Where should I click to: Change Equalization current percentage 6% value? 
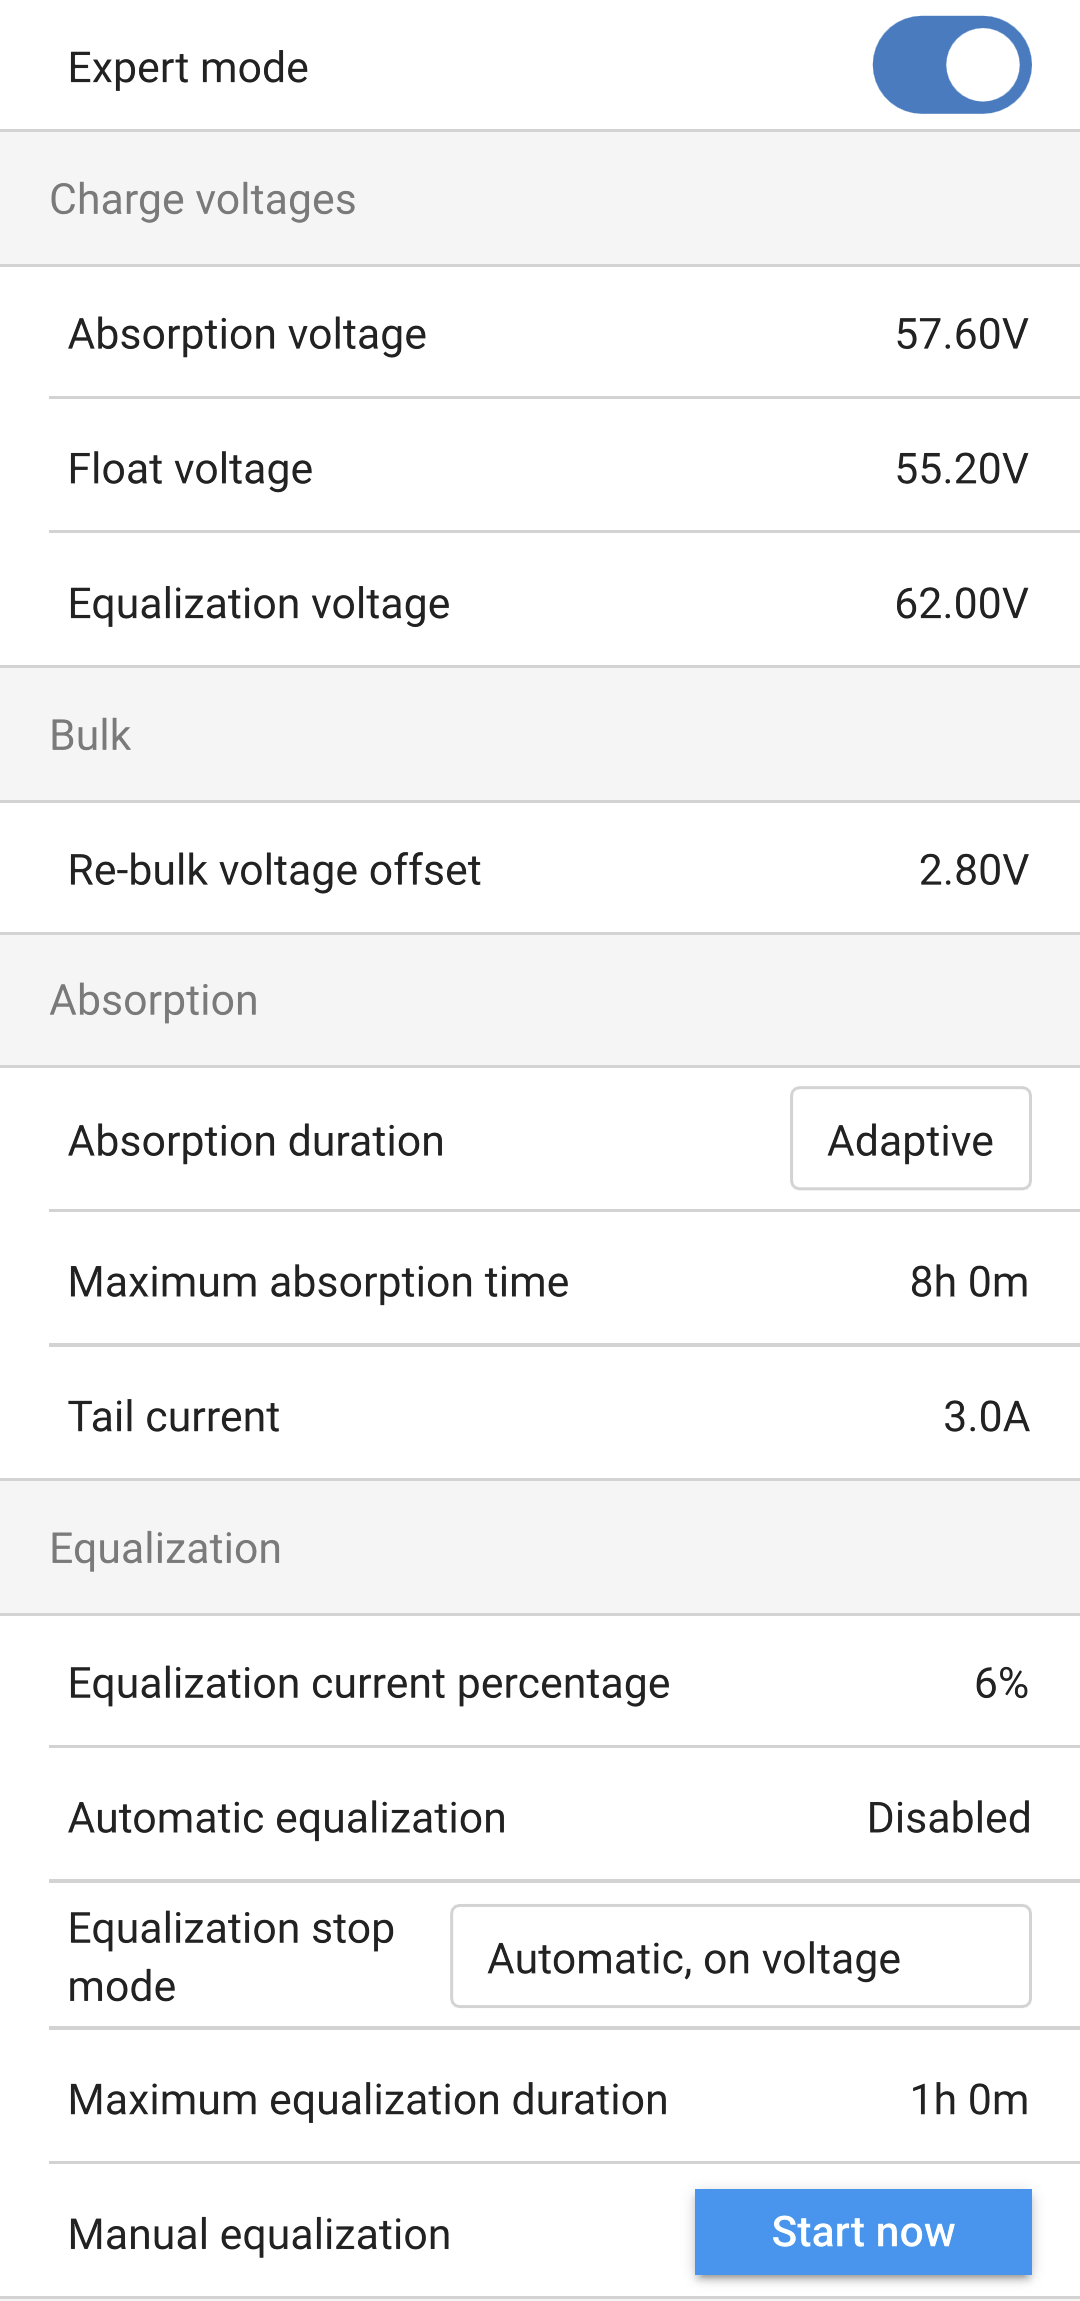tap(1001, 1684)
